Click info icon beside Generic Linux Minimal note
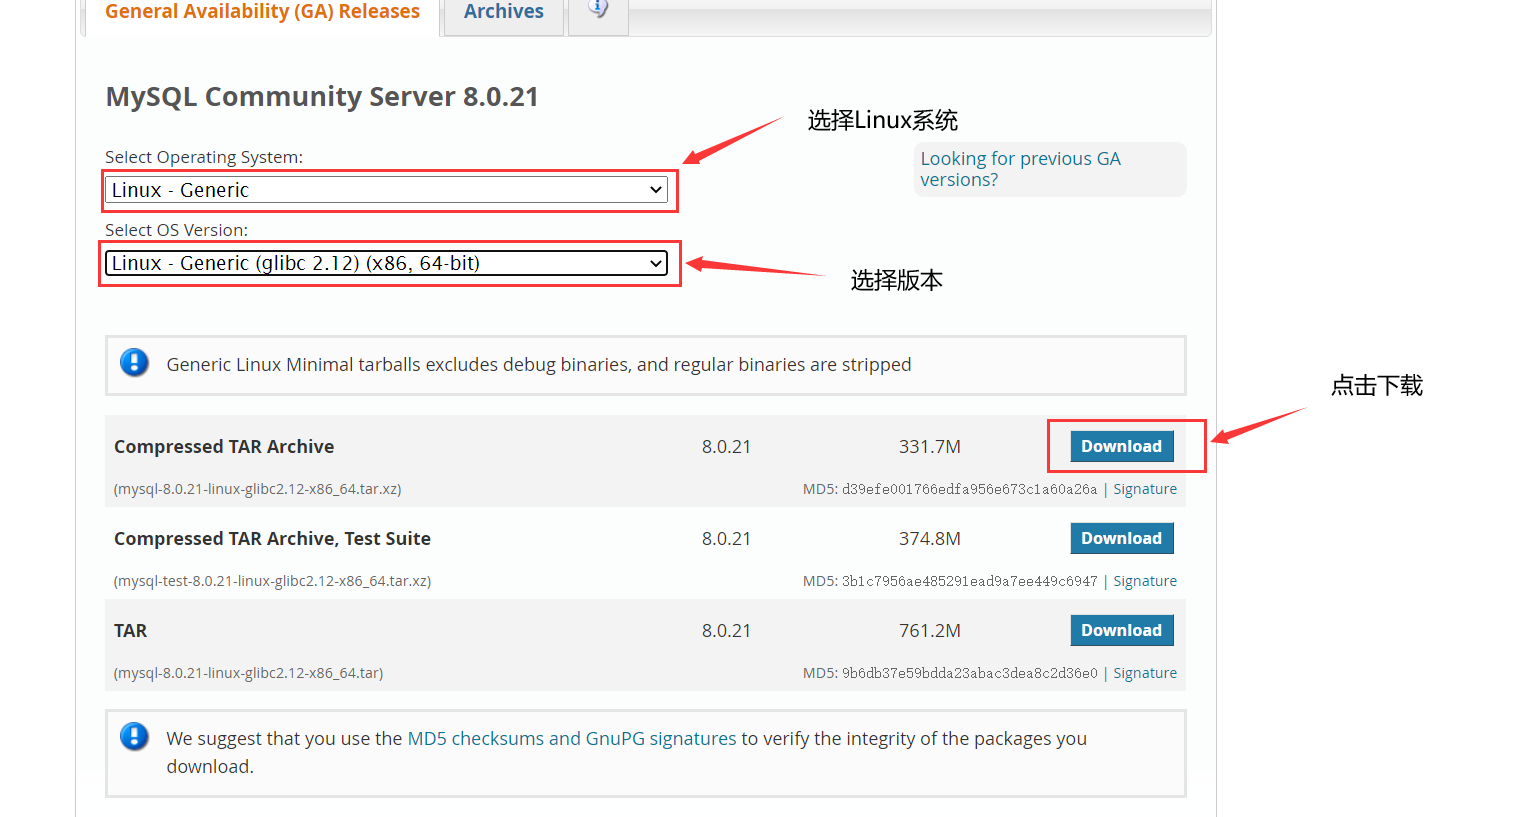The width and height of the screenshot is (1513, 817). [x=134, y=362]
